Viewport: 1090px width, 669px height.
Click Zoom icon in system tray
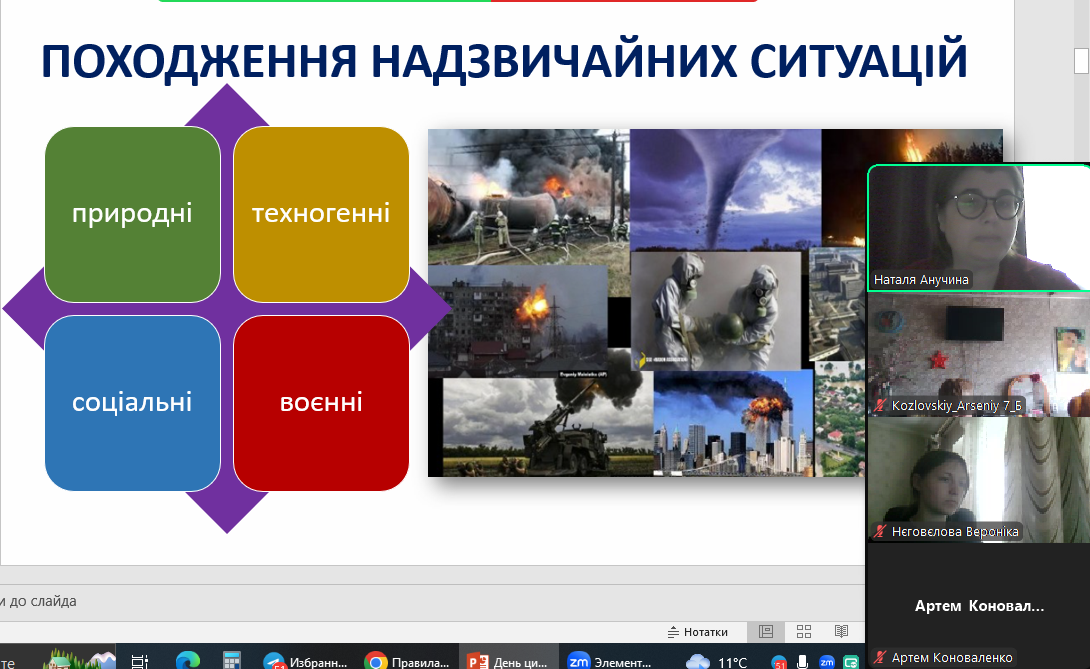click(827, 662)
